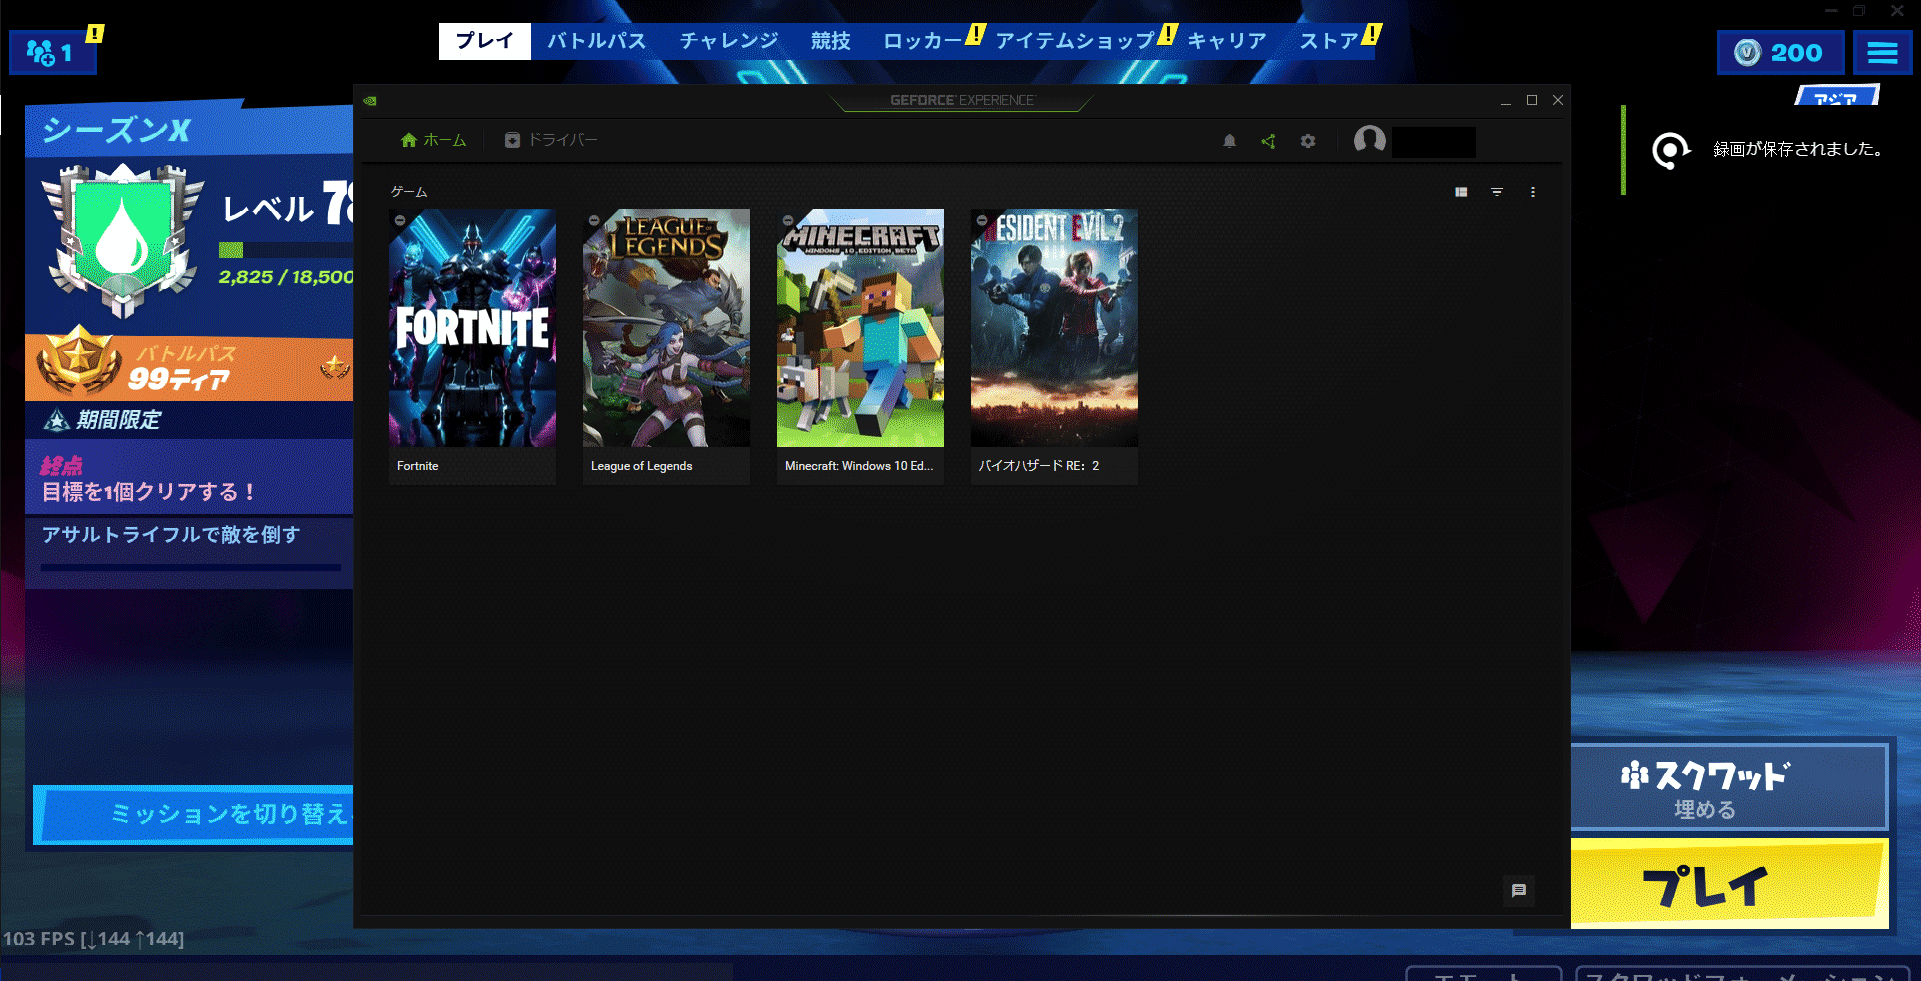Click the アジア region tag in Fortnite
This screenshot has width=1921, height=981.
(x=1837, y=96)
